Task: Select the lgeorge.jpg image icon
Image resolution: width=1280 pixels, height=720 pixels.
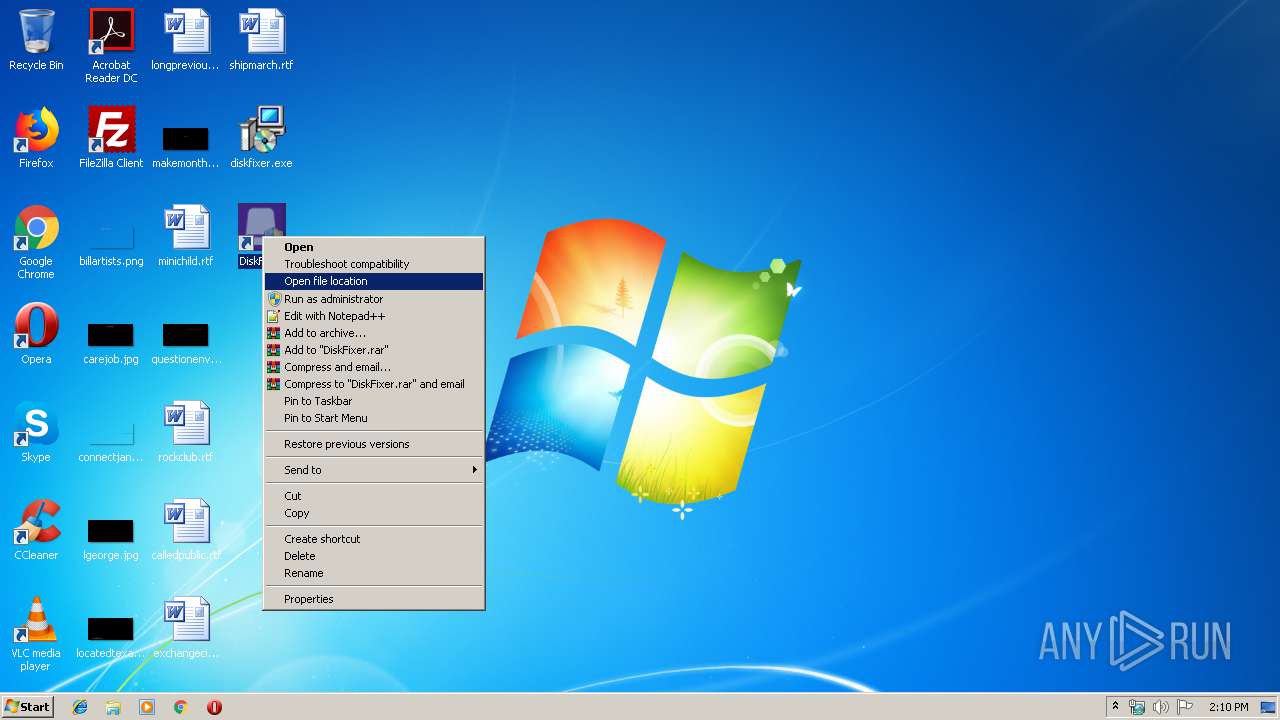Action: point(111,539)
